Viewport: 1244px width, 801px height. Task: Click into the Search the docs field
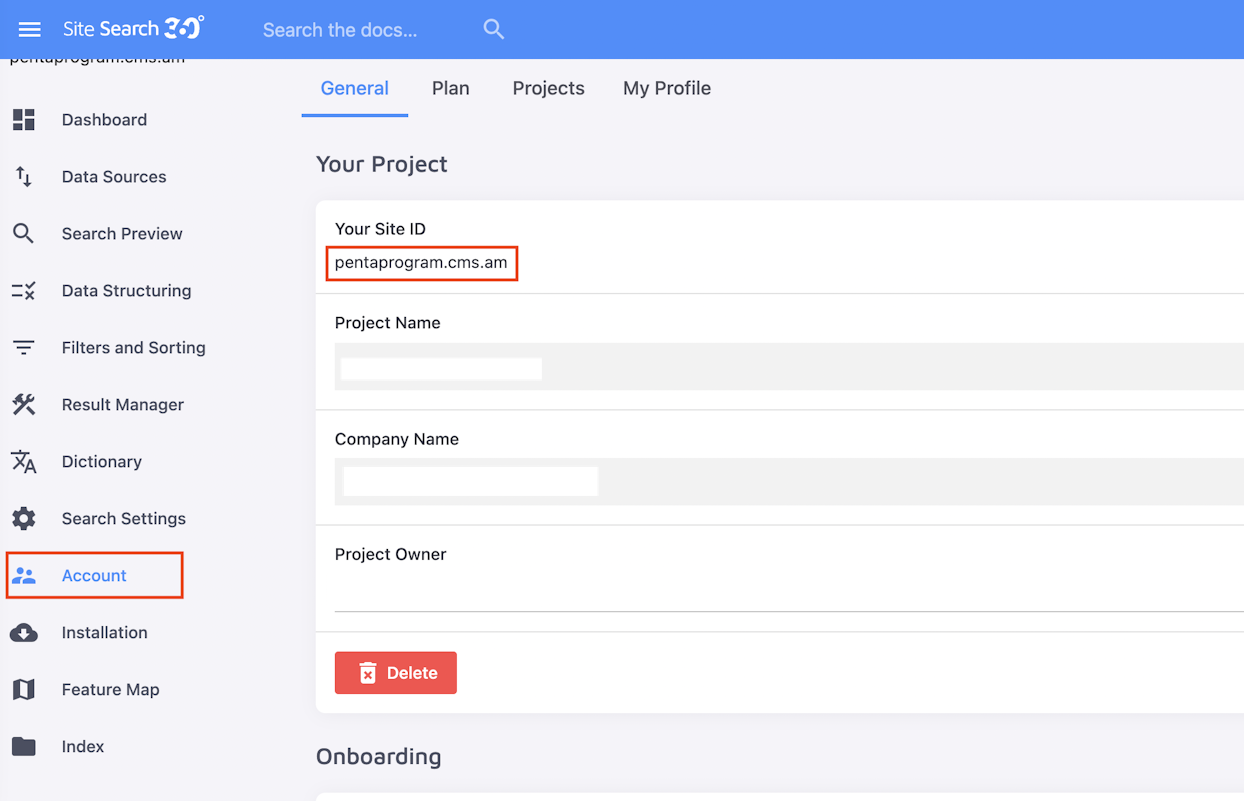[360, 30]
